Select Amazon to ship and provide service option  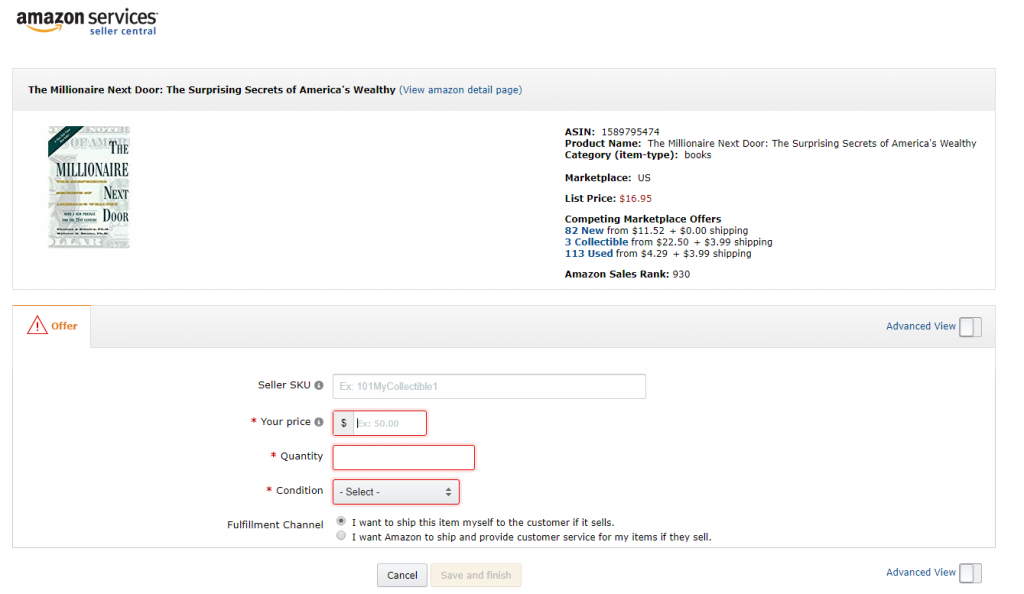(x=341, y=536)
